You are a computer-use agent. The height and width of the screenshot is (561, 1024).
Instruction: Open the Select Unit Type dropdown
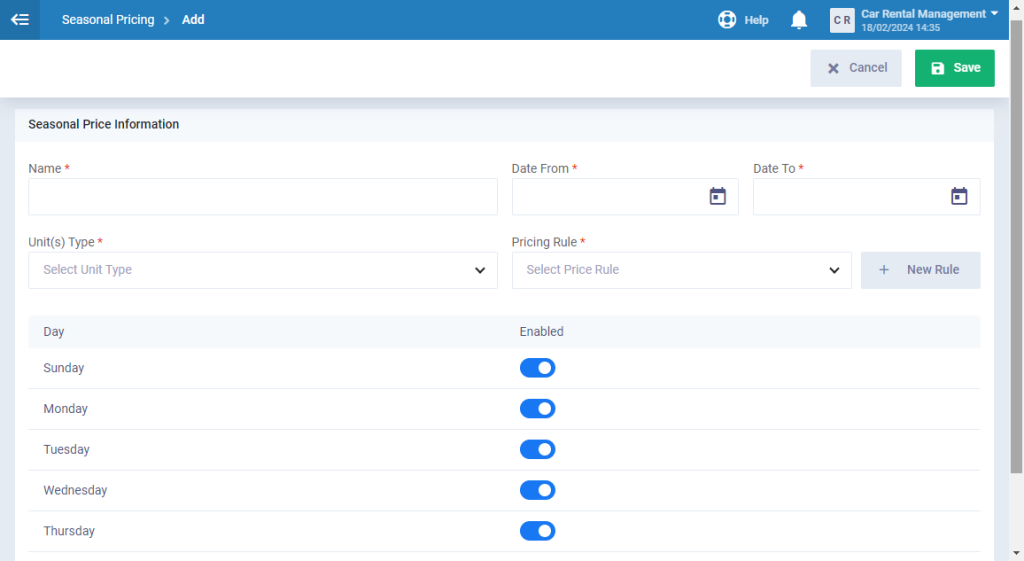coord(263,270)
